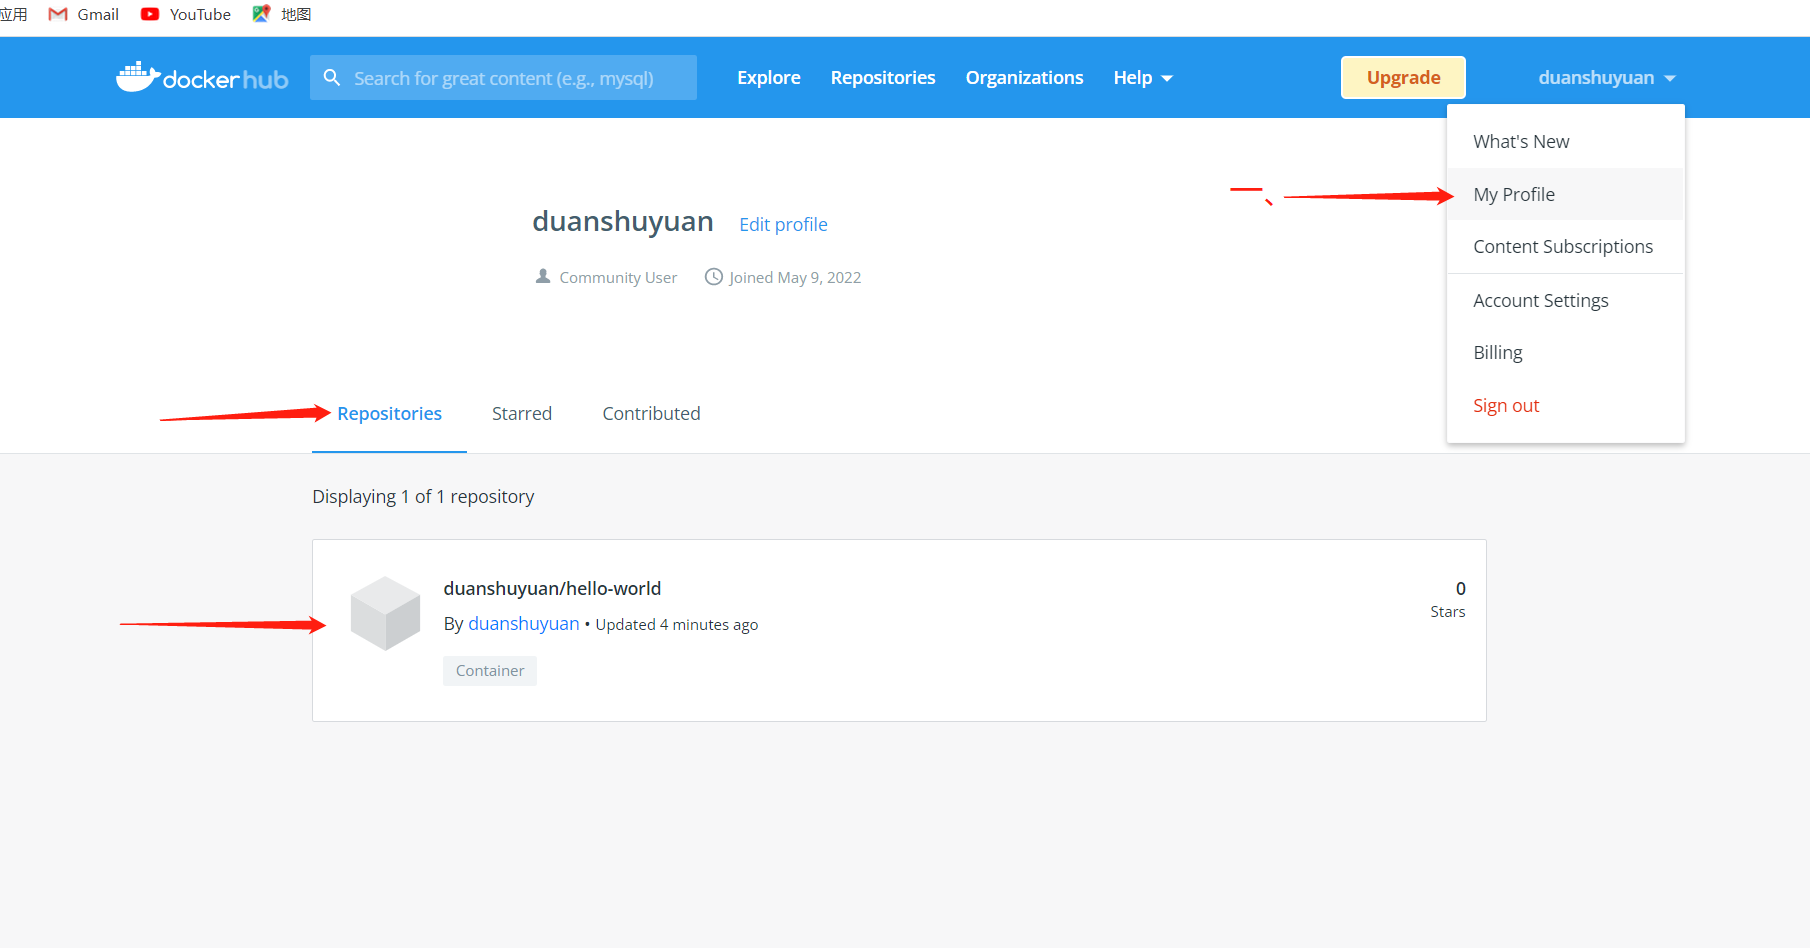This screenshot has height=948, width=1810.
Task: Open the Maps bookmark icon
Action: 261,14
